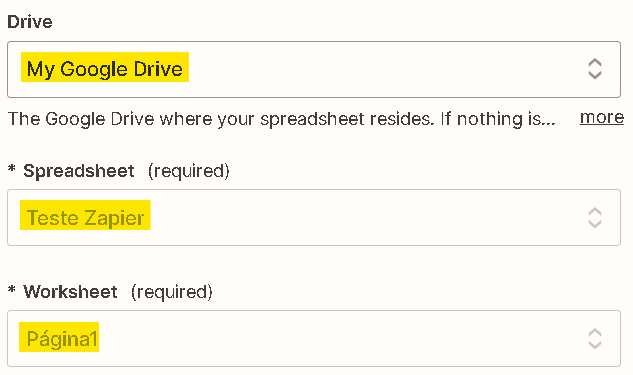Click the (required) text next to Worksheet
Viewport: 633px width, 375px height.
172,292
